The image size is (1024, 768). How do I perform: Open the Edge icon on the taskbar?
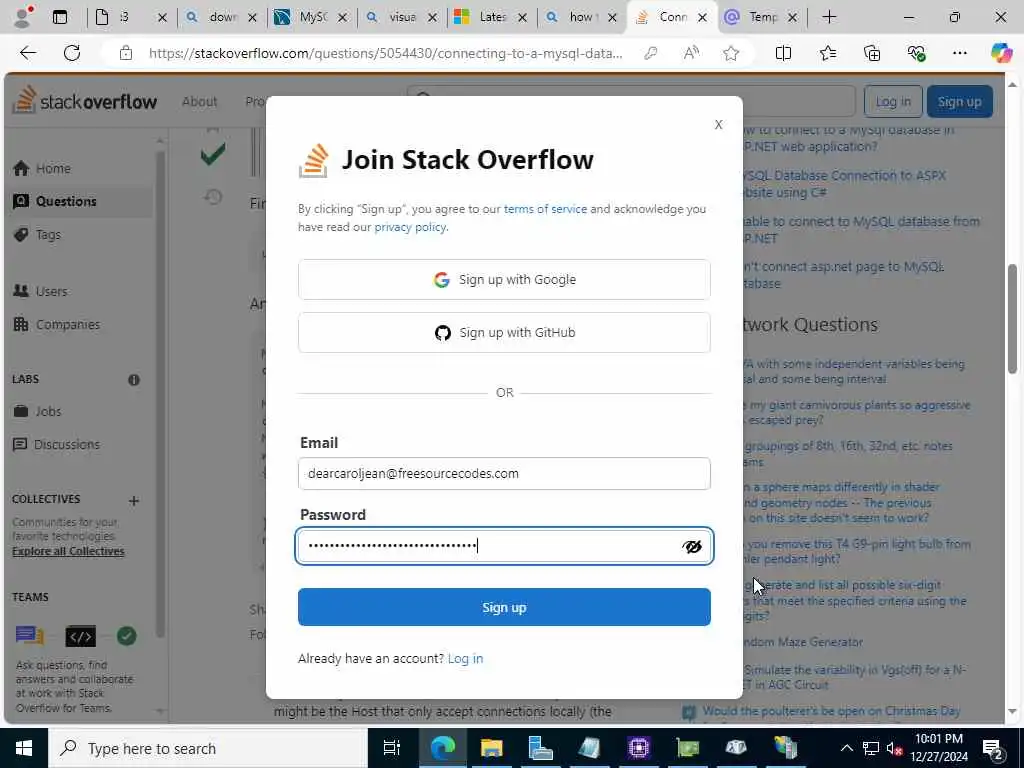442,748
